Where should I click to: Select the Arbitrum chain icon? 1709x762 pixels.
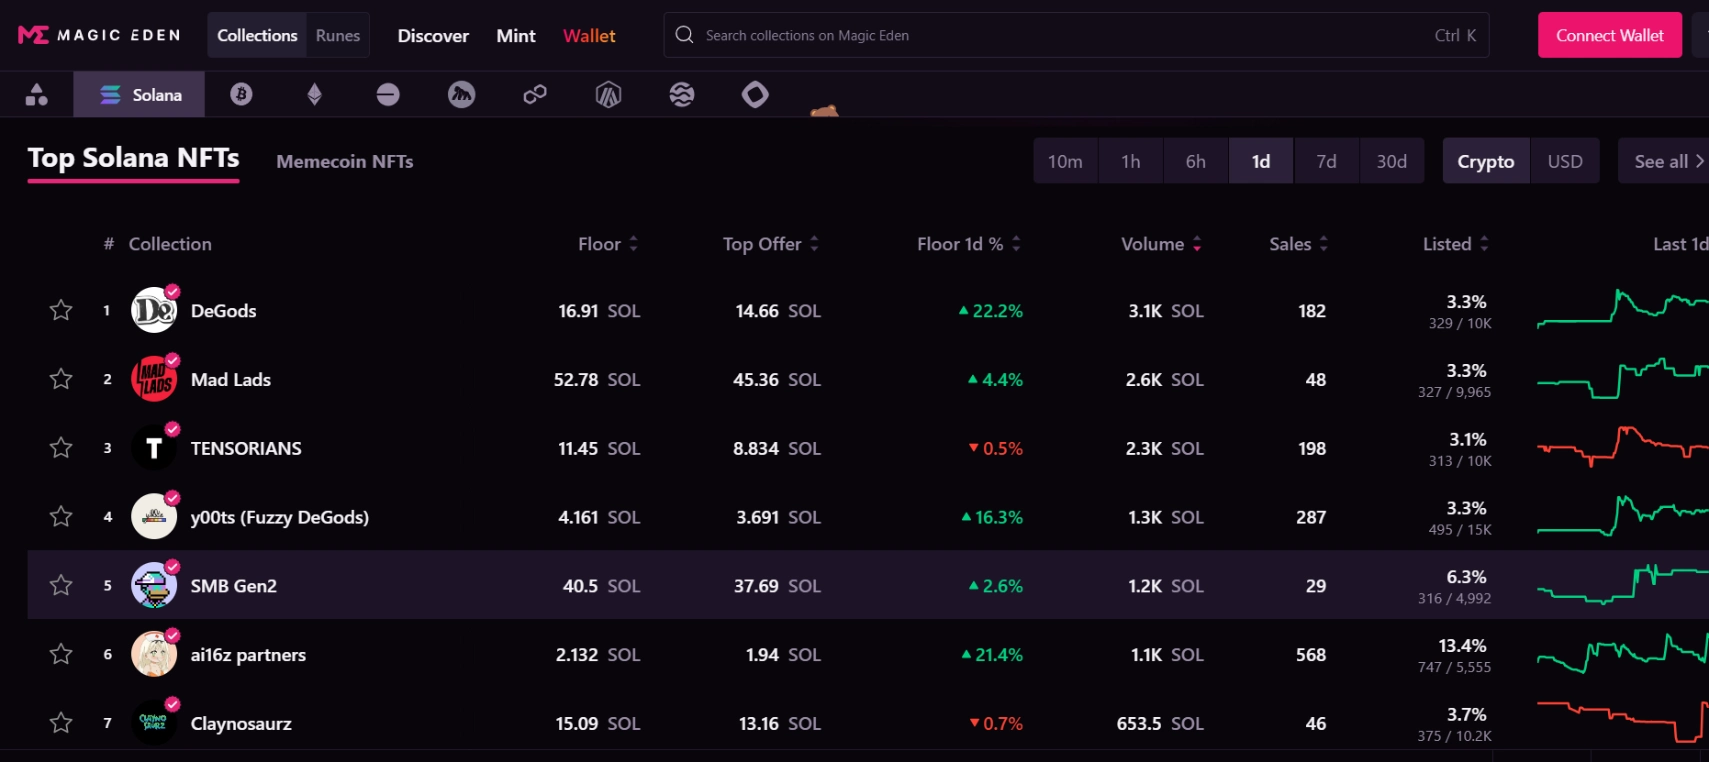point(608,95)
